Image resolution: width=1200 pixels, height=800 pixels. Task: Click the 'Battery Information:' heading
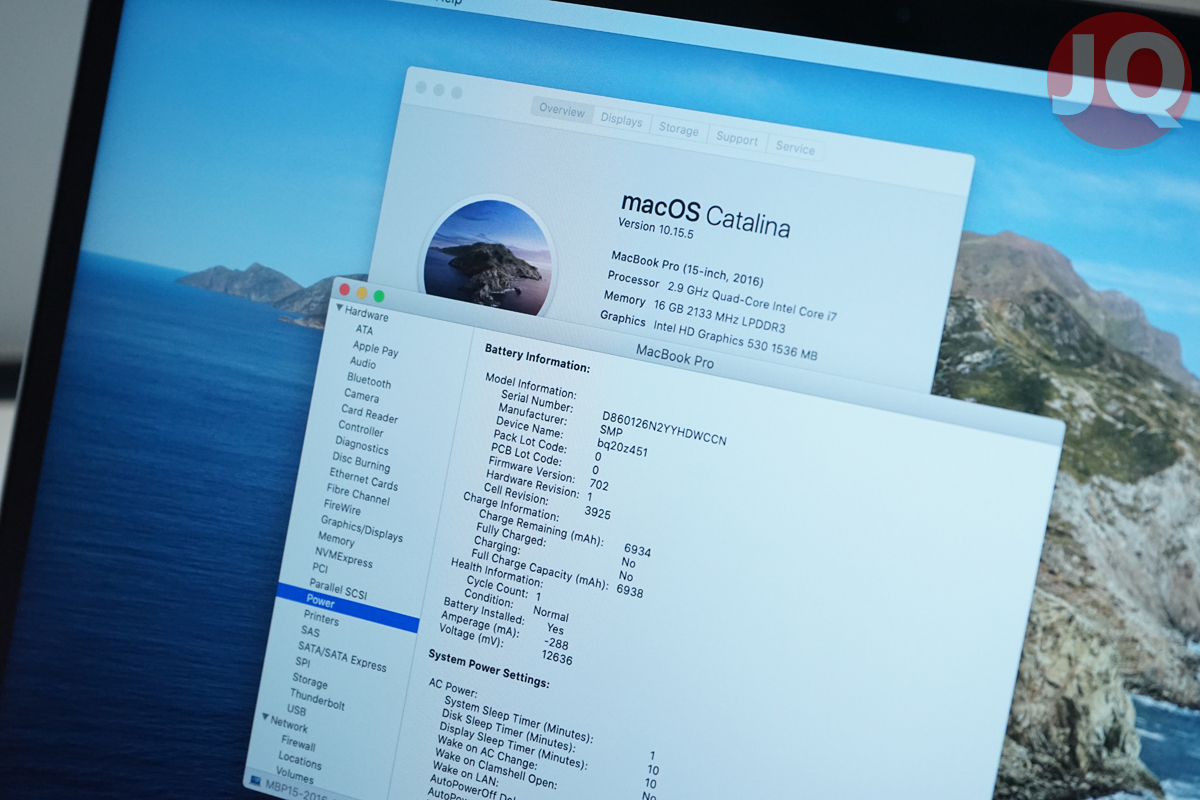click(x=537, y=358)
